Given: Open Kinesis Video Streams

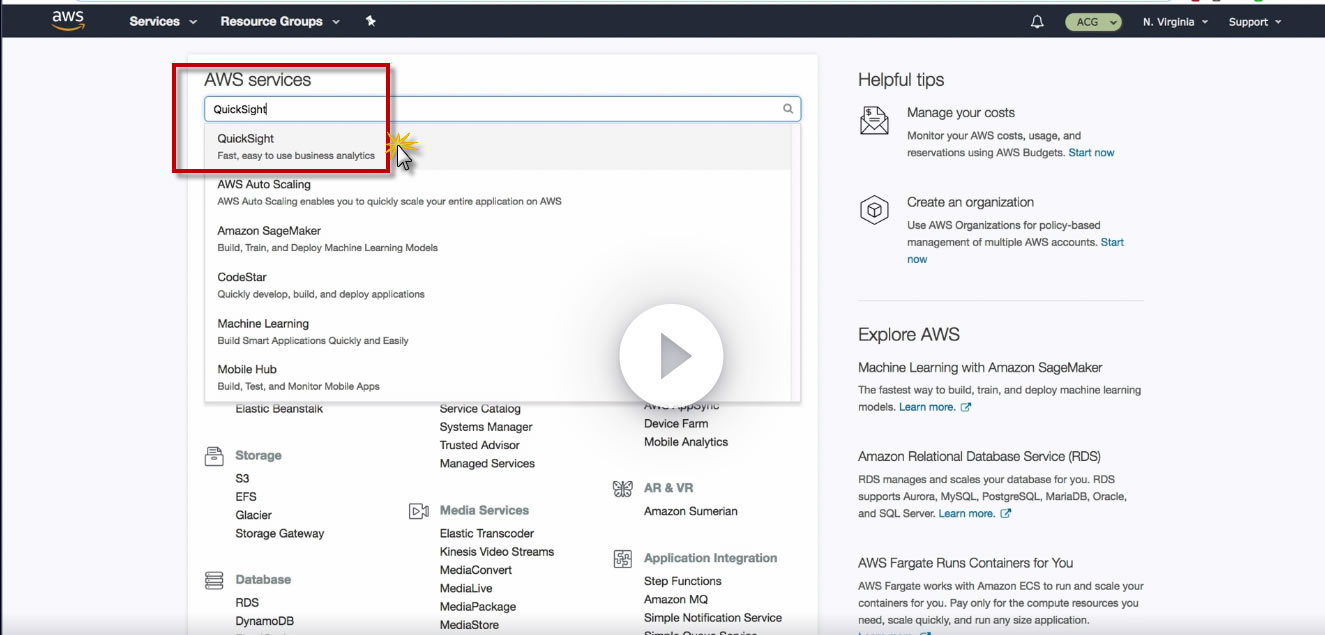Looking at the screenshot, I should coord(497,552).
